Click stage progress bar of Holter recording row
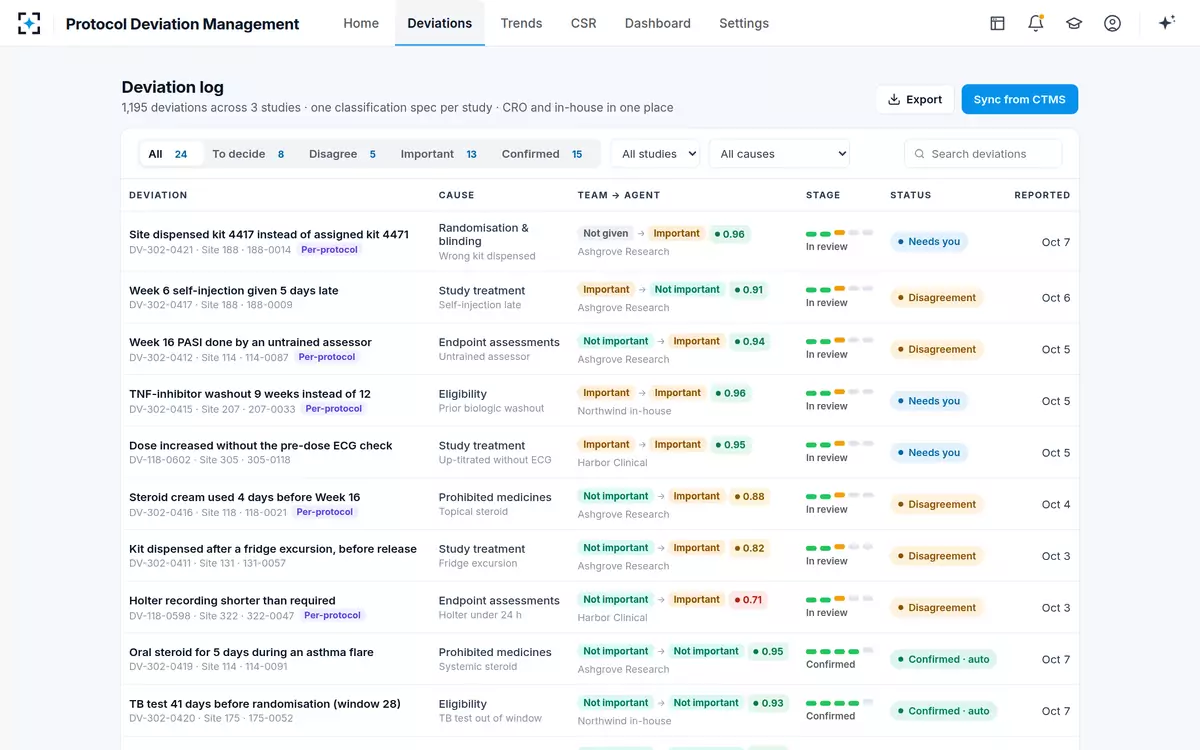Viewport: 1200px width, 750px height. 840,599
